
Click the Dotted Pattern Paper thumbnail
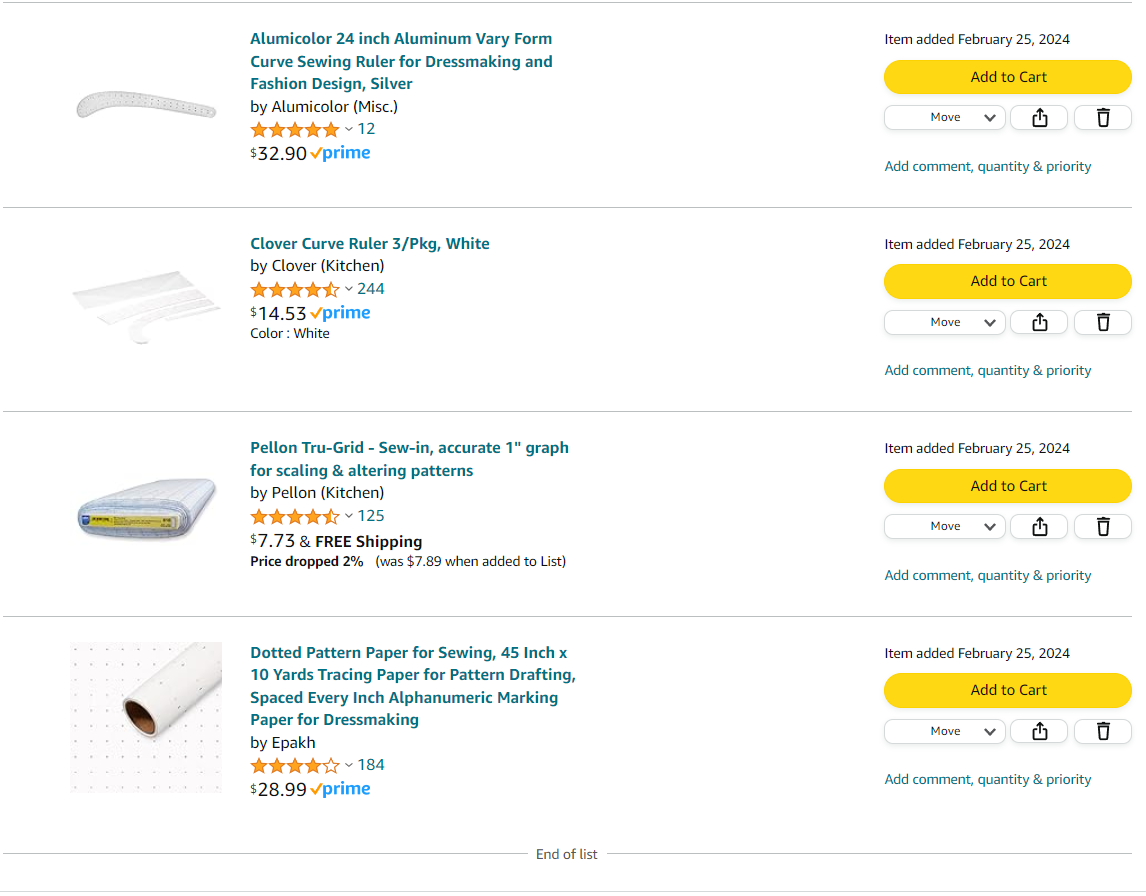tap(146, 717)
